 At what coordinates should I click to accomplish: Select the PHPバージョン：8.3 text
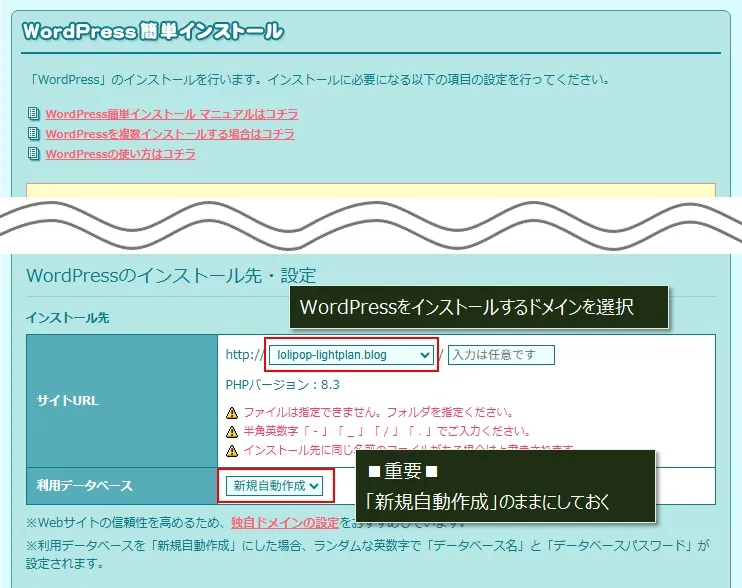[283, 385]
